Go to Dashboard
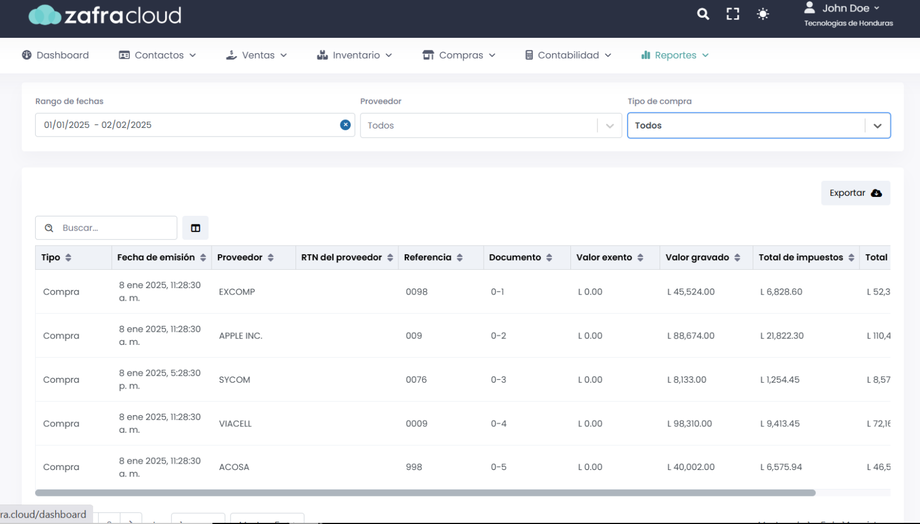This screenshot has height=524, width=920. [x=55, y=55]
